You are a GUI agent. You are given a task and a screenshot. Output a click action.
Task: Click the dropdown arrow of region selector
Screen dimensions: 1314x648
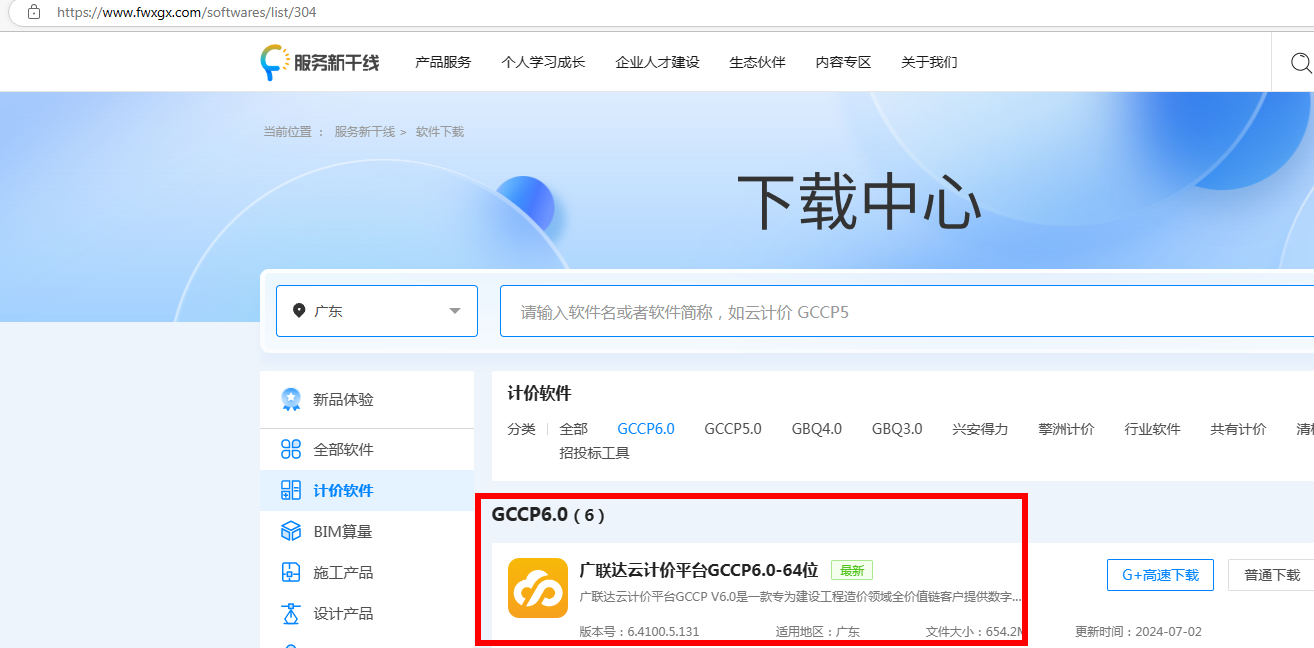pos(455,311)
